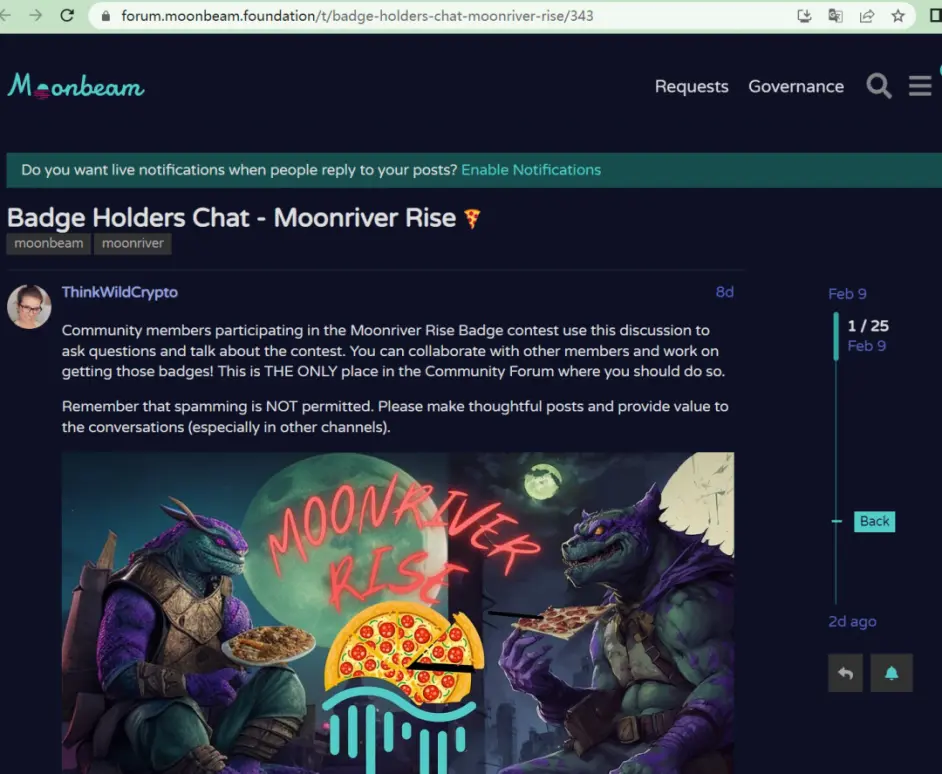This screenshot has height=774, width=942.
Task: Go forward with the browser forward arrow
Action: coord(35,16)
